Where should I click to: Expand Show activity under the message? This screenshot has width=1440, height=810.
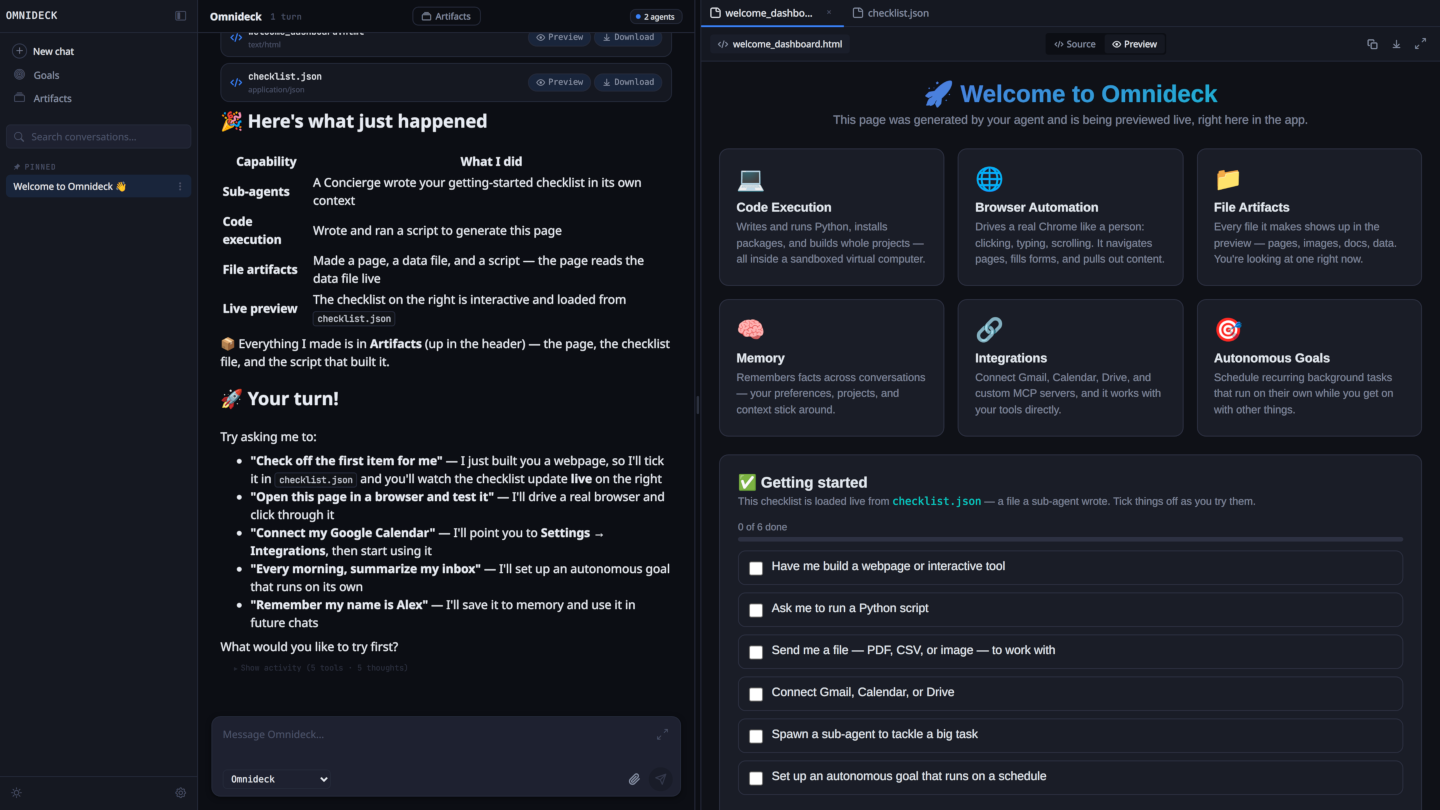(x=320, y=668)
